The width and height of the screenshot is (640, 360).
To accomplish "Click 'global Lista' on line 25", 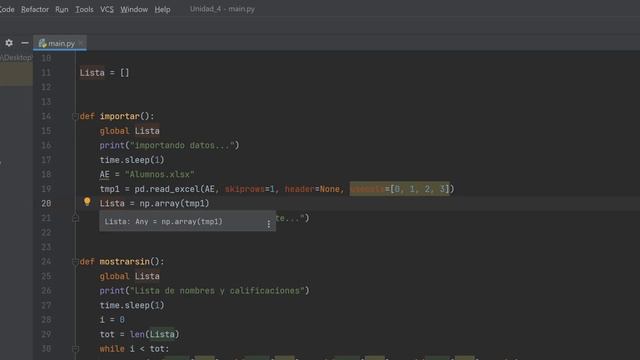I will click(x=129, y=276).
